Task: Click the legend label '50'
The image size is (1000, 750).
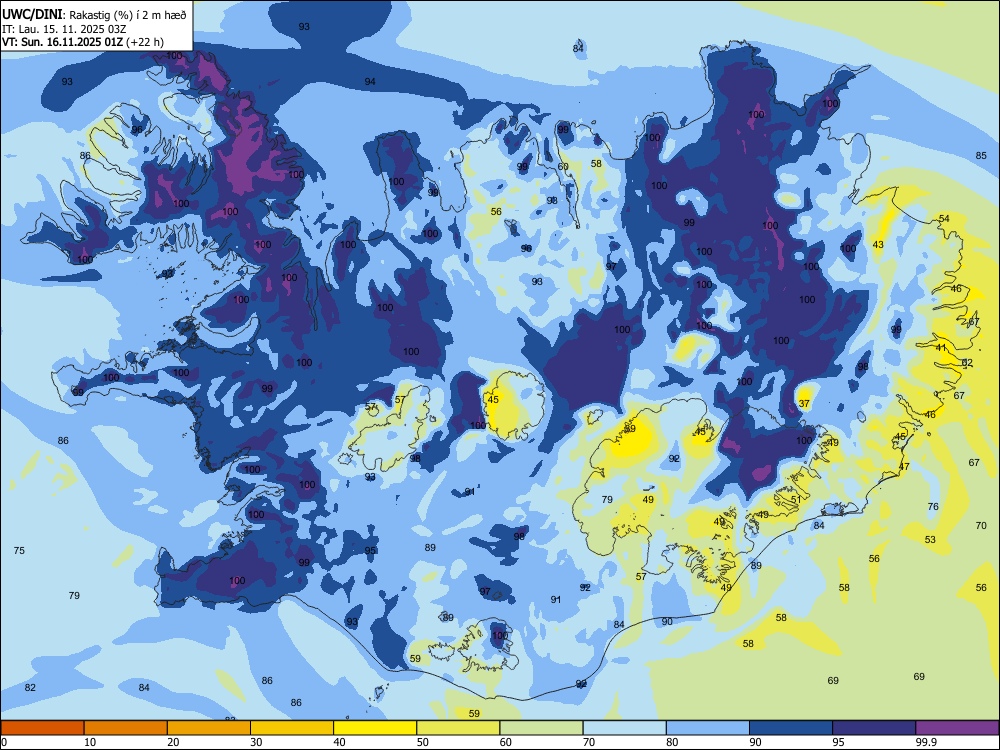Action: 423,742
